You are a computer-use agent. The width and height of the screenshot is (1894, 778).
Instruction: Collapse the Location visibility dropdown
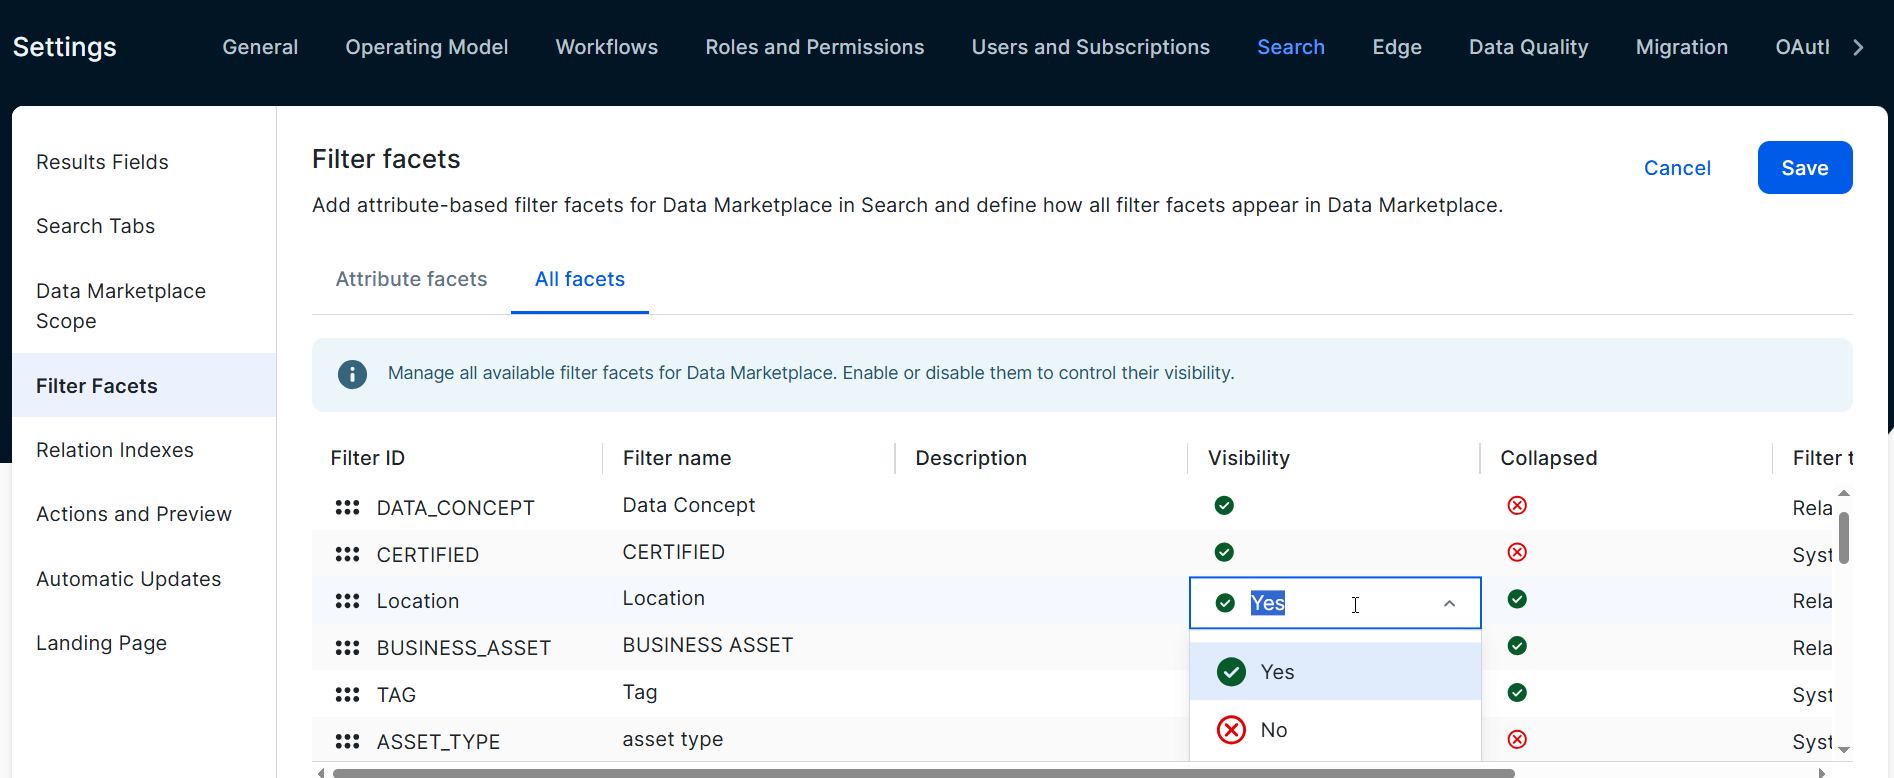(1449, 603)
